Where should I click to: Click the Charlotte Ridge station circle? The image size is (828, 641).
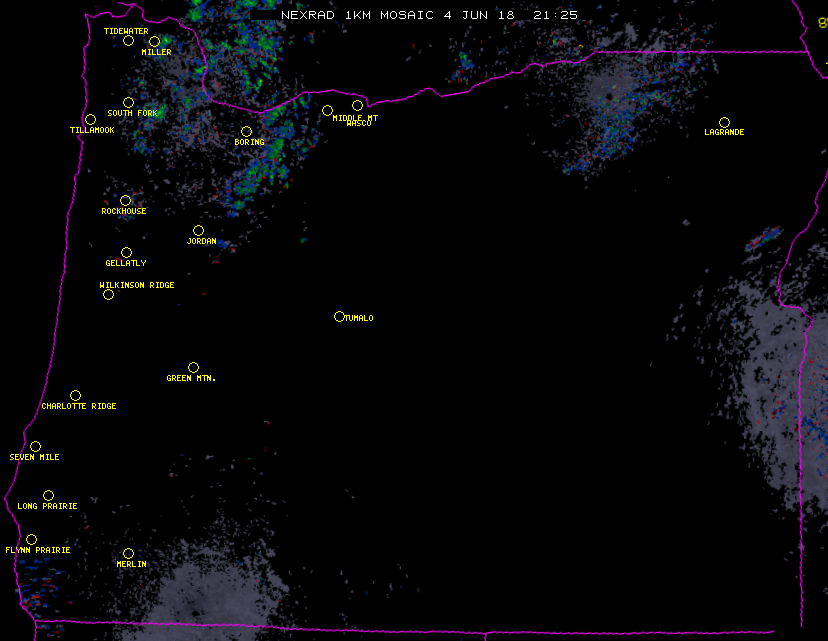[x=75, y=396]
